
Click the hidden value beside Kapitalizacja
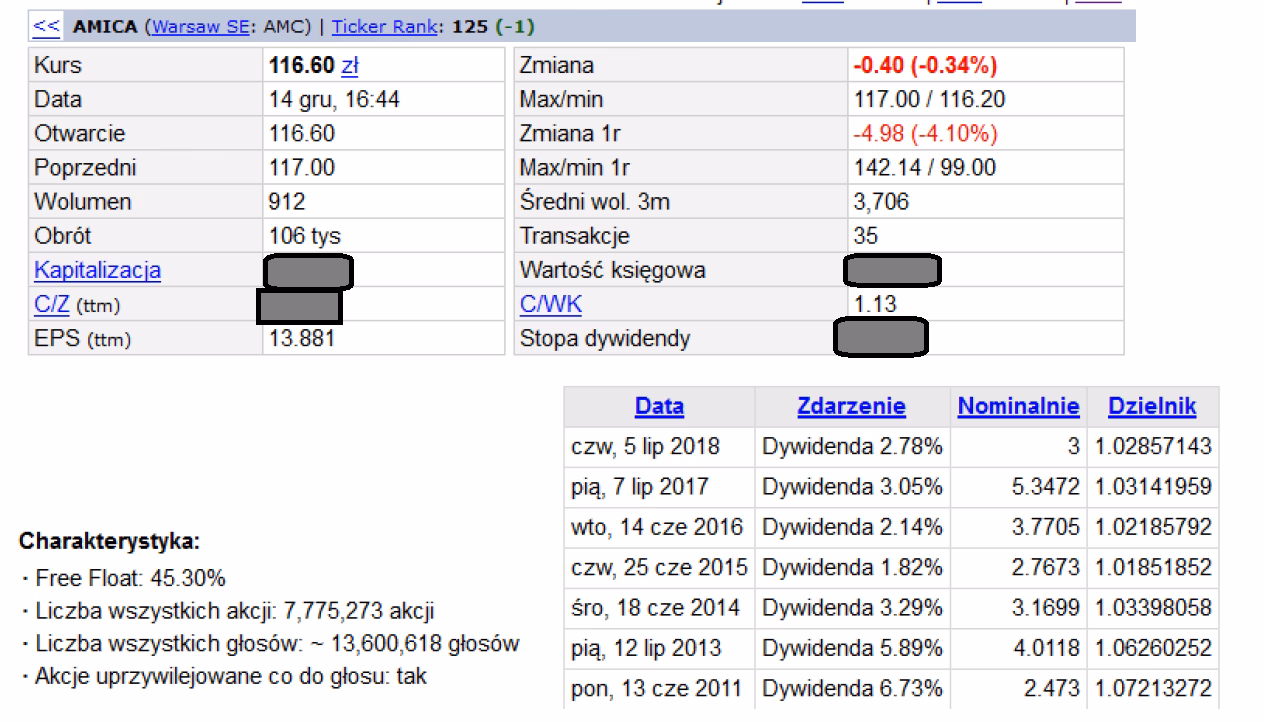[x=308, y=272]
